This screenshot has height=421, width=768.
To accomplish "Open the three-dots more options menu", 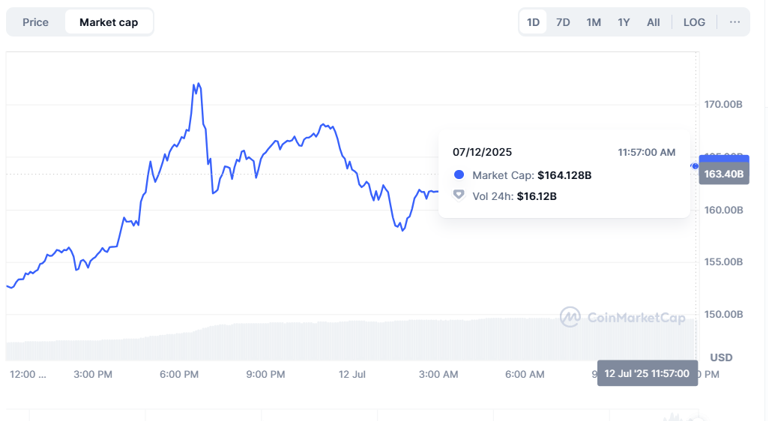I will click(735, 22).
